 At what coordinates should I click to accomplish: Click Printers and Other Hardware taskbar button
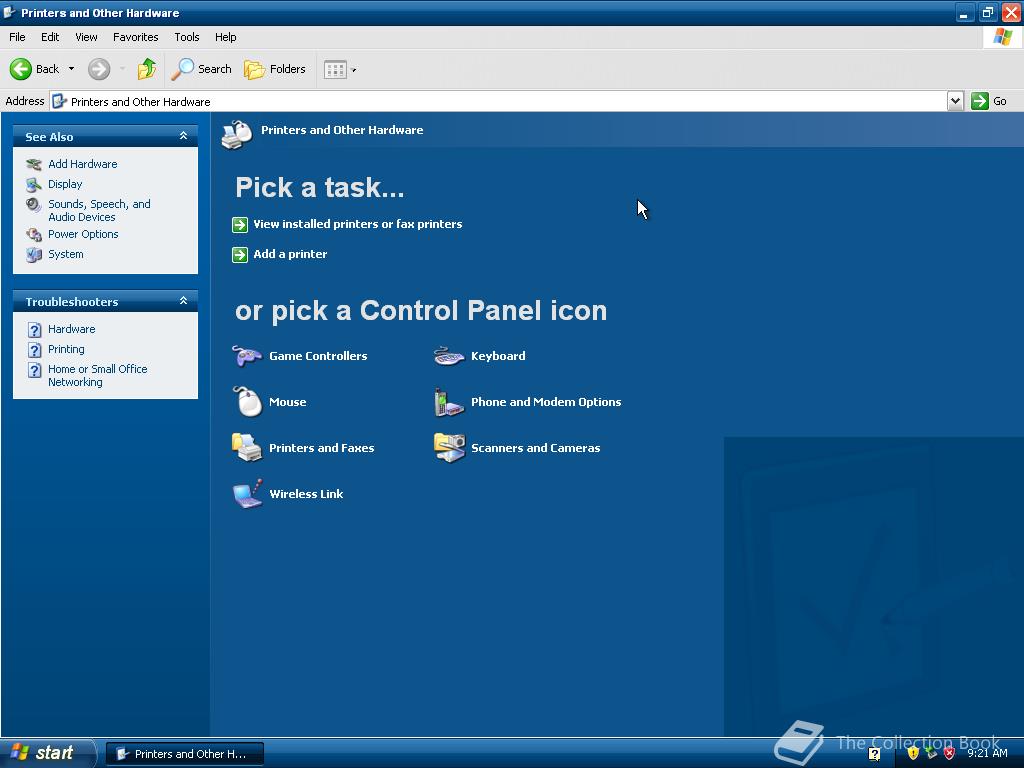click(x=185, y=754)
